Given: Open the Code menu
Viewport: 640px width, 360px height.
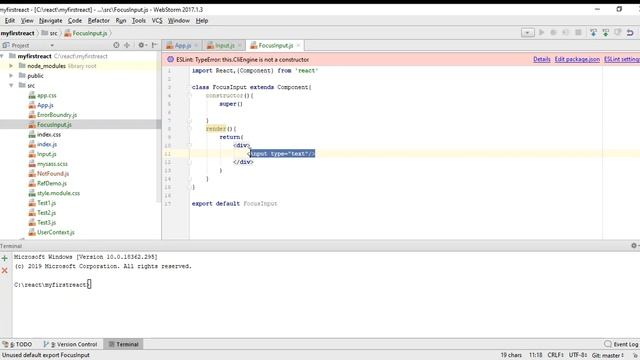Looking at the screenshot, I should coord(75,20).
